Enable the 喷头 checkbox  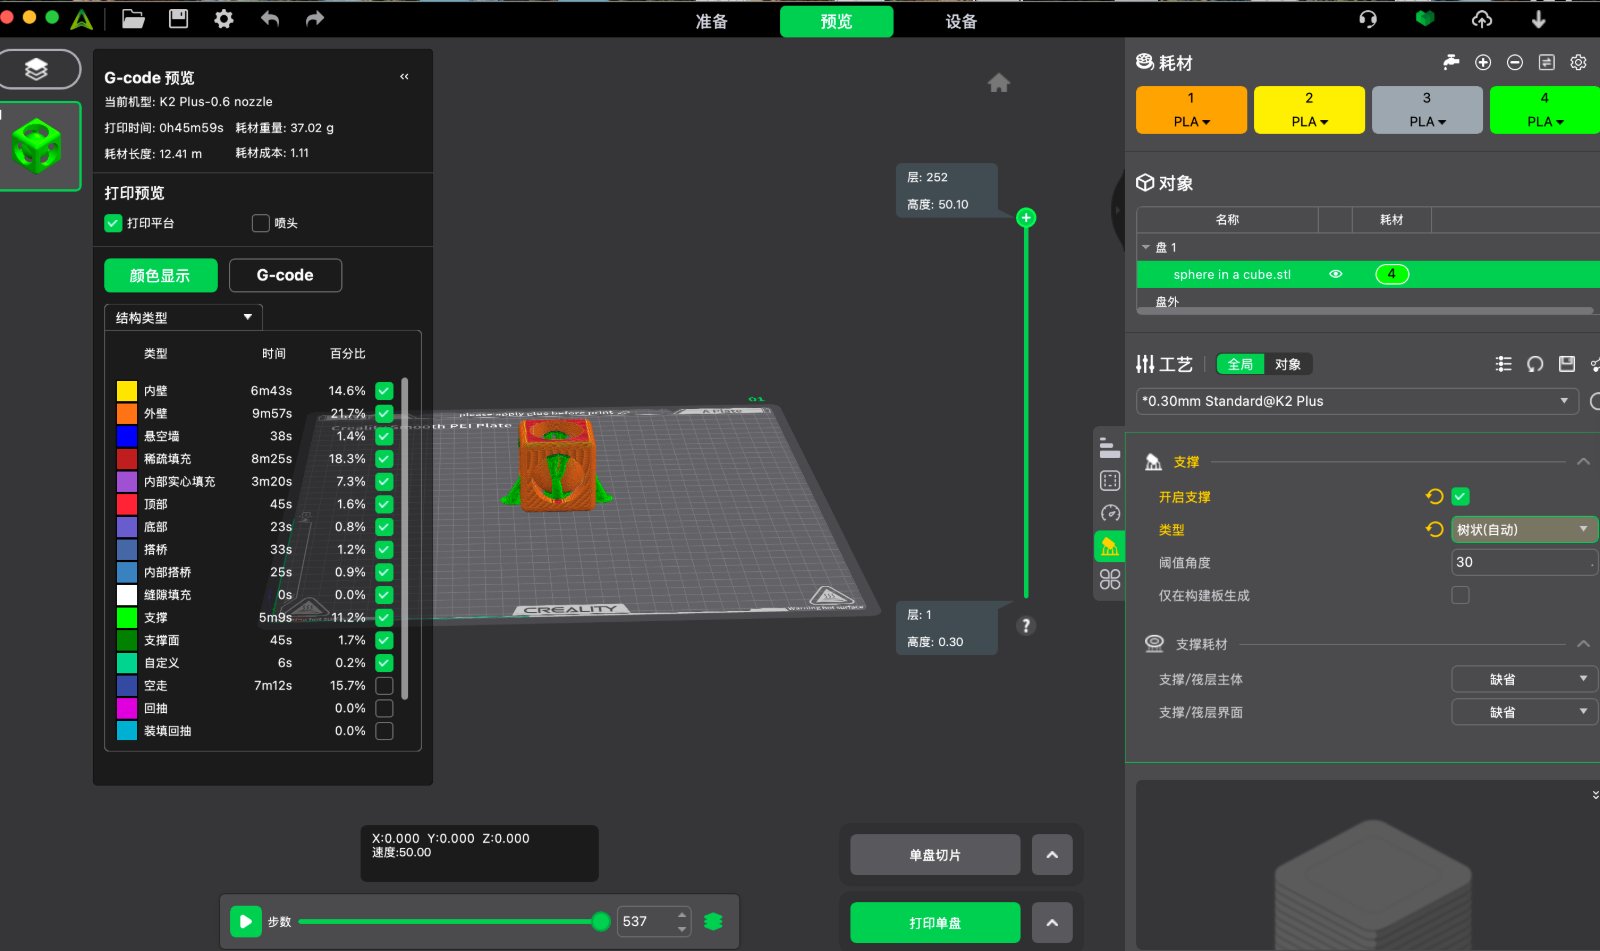260,223
